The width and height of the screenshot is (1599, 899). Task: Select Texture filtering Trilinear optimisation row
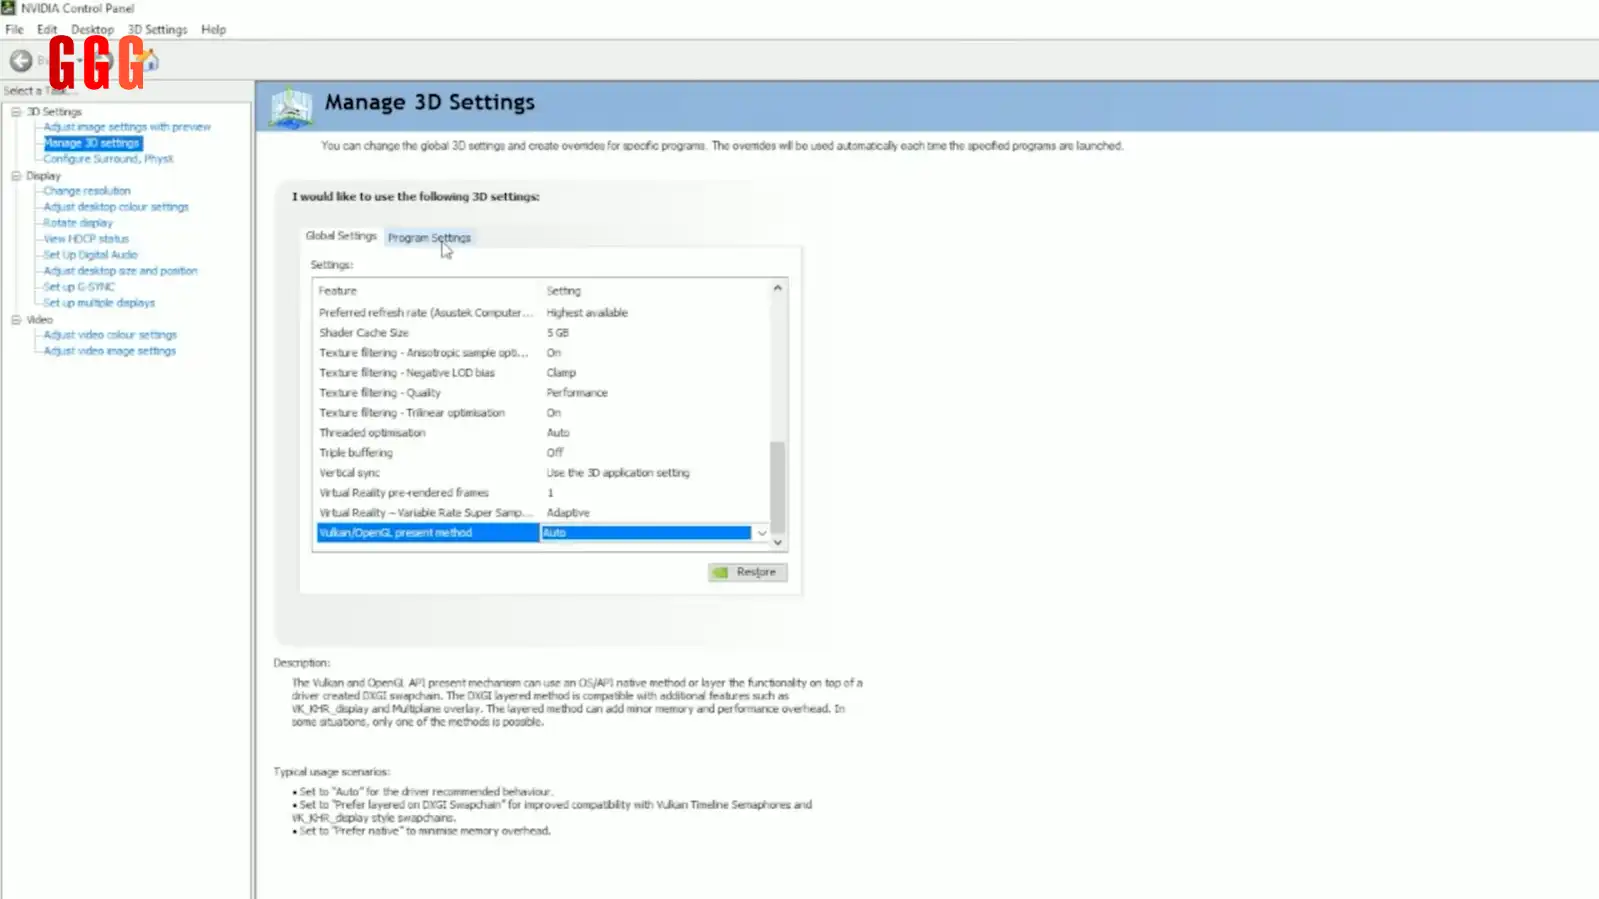tap(541, 413)
